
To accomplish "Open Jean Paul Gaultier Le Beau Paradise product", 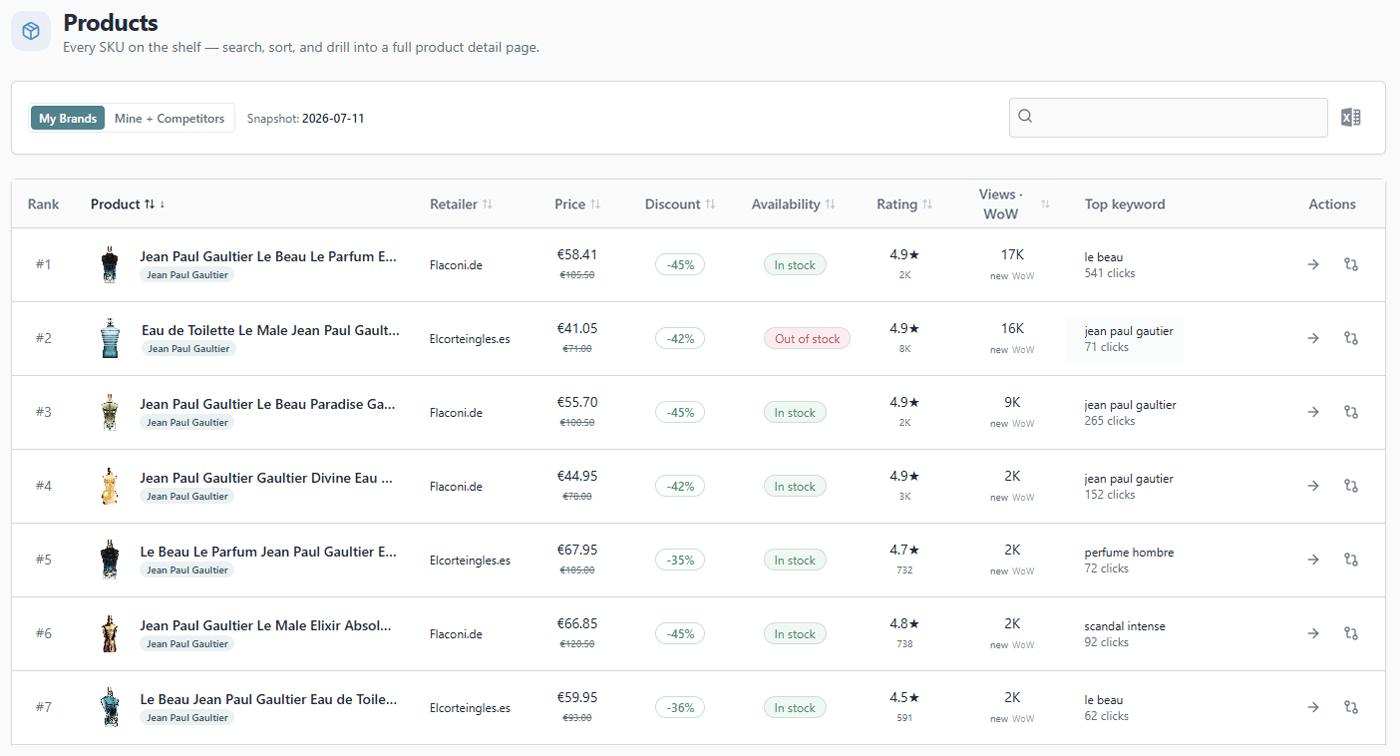I will 268,404.
